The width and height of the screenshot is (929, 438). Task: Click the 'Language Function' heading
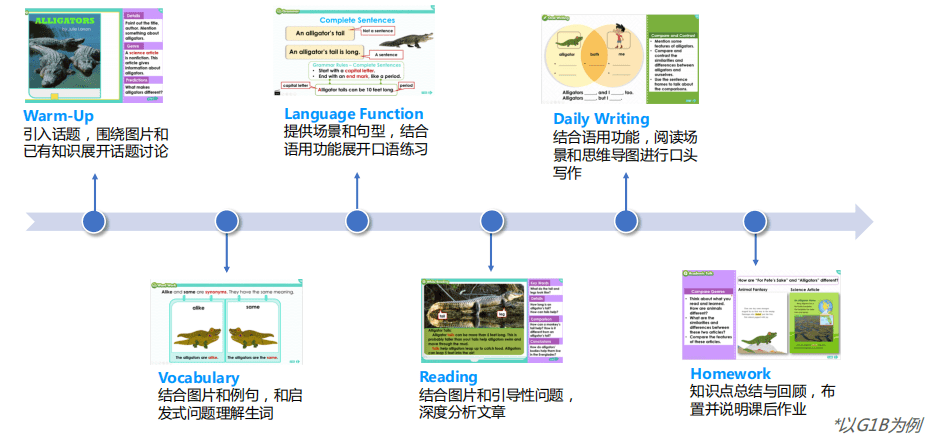(354, 114)
